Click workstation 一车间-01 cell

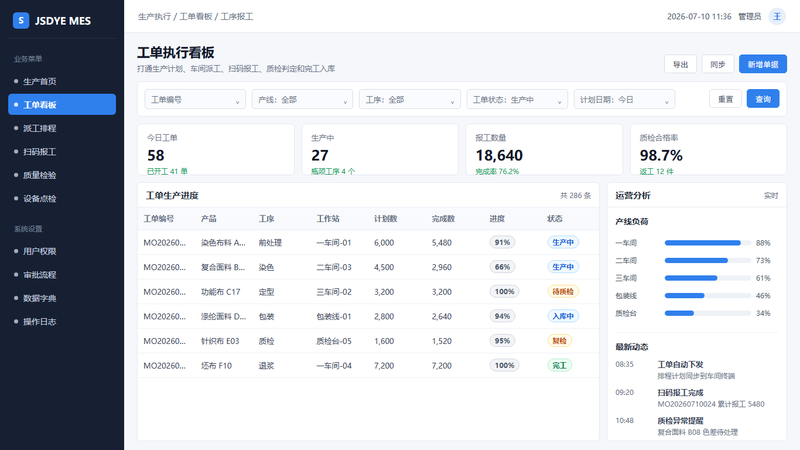click(x=334, y=243)
